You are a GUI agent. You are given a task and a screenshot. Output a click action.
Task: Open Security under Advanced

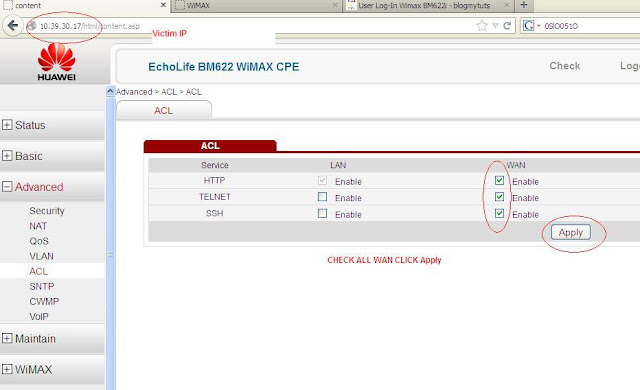click(x=47, y=211)
